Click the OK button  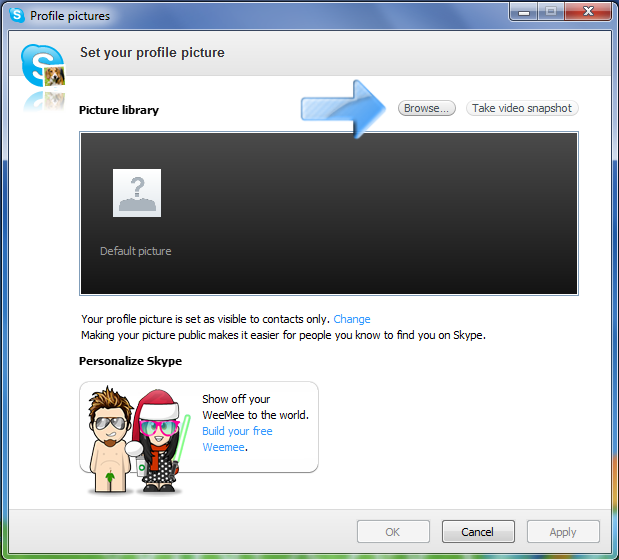[x=393, y=532]
